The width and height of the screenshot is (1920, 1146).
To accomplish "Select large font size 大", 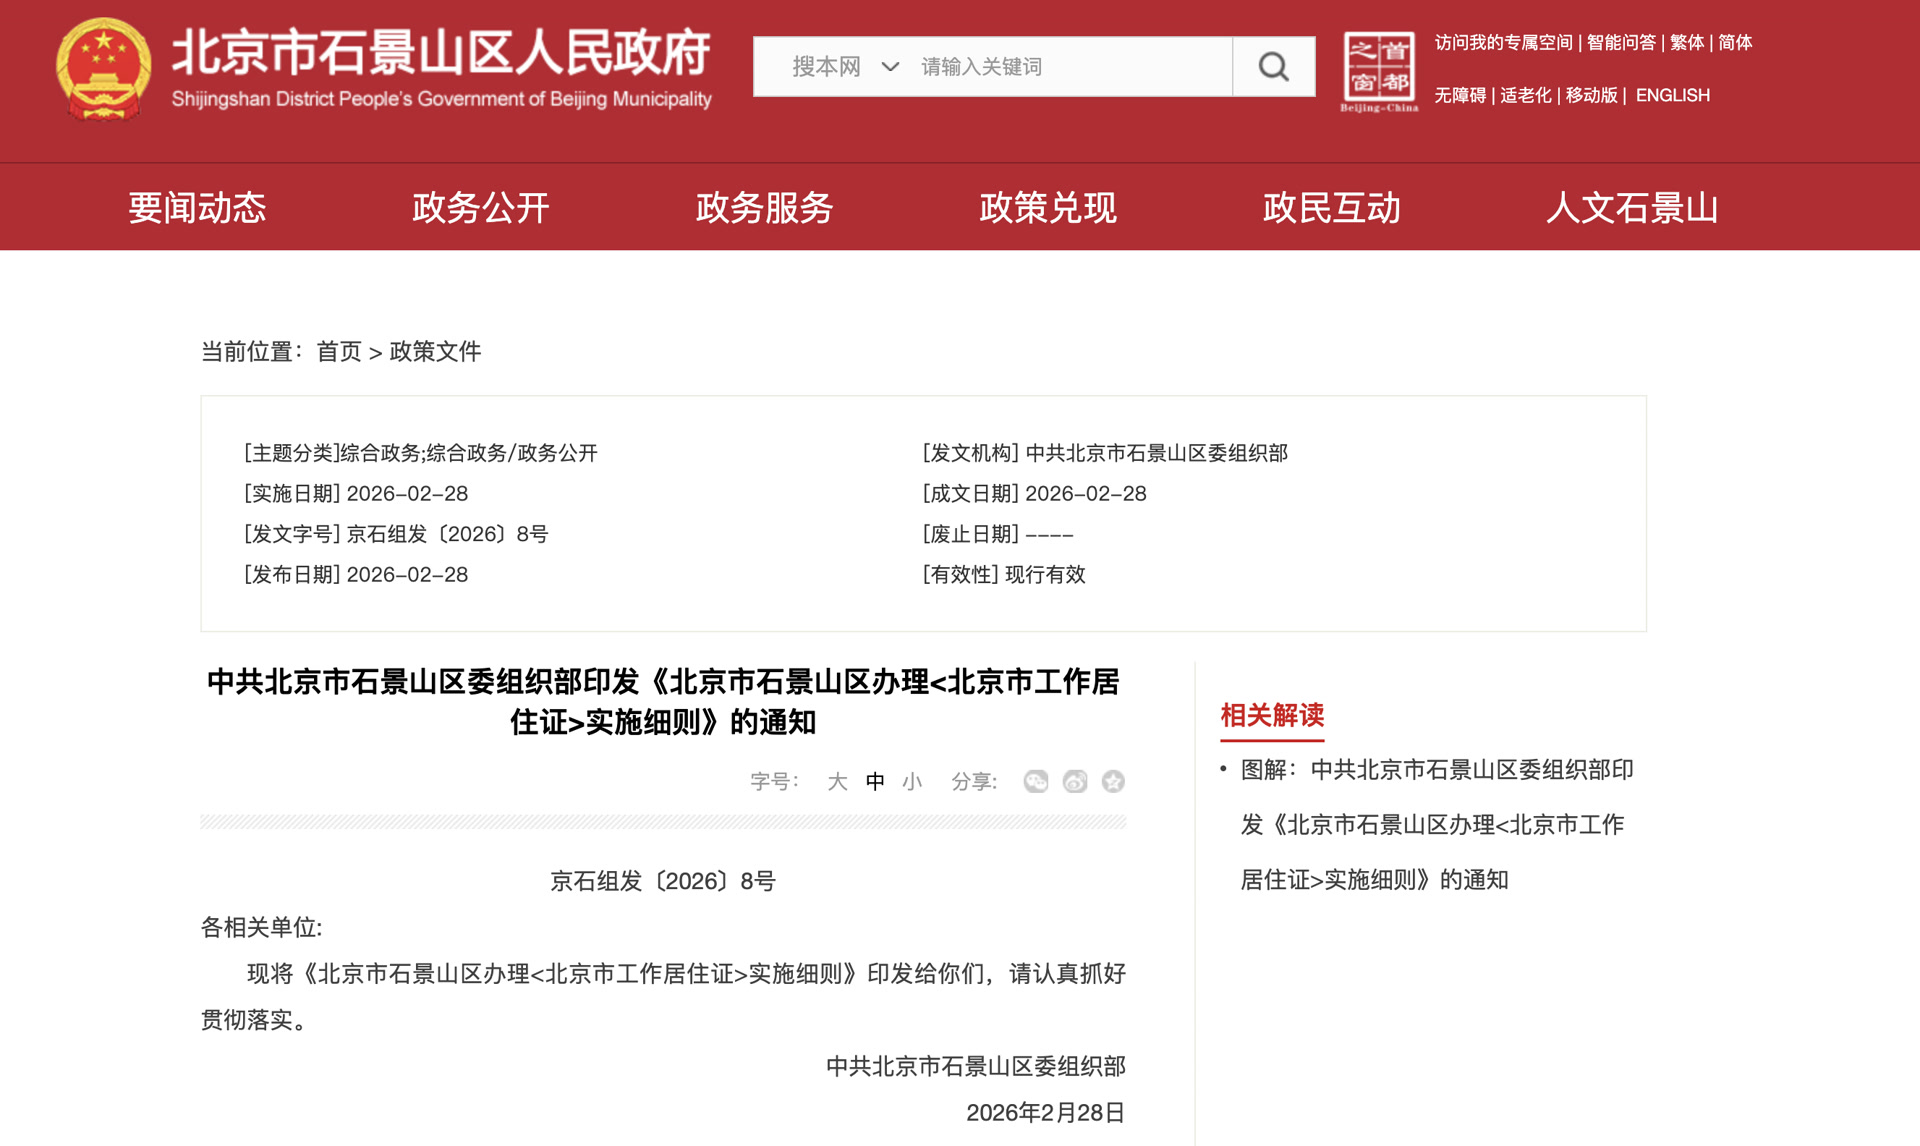I will [x=837, y=781].
